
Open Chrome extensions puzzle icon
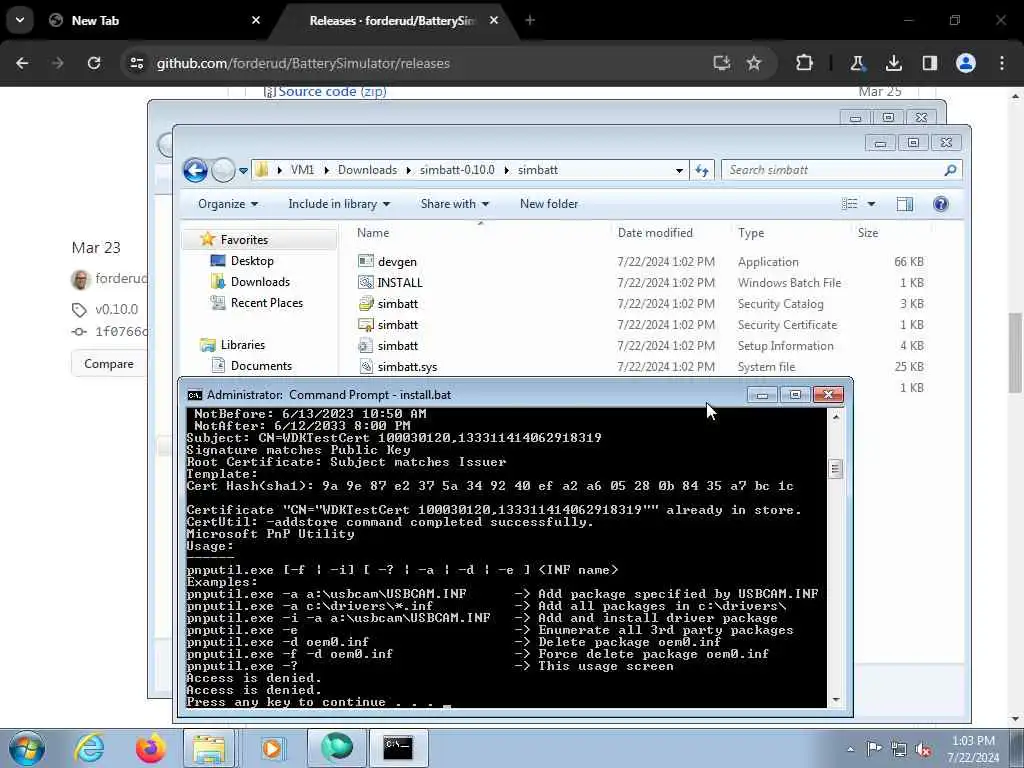(x=805, y=63)
